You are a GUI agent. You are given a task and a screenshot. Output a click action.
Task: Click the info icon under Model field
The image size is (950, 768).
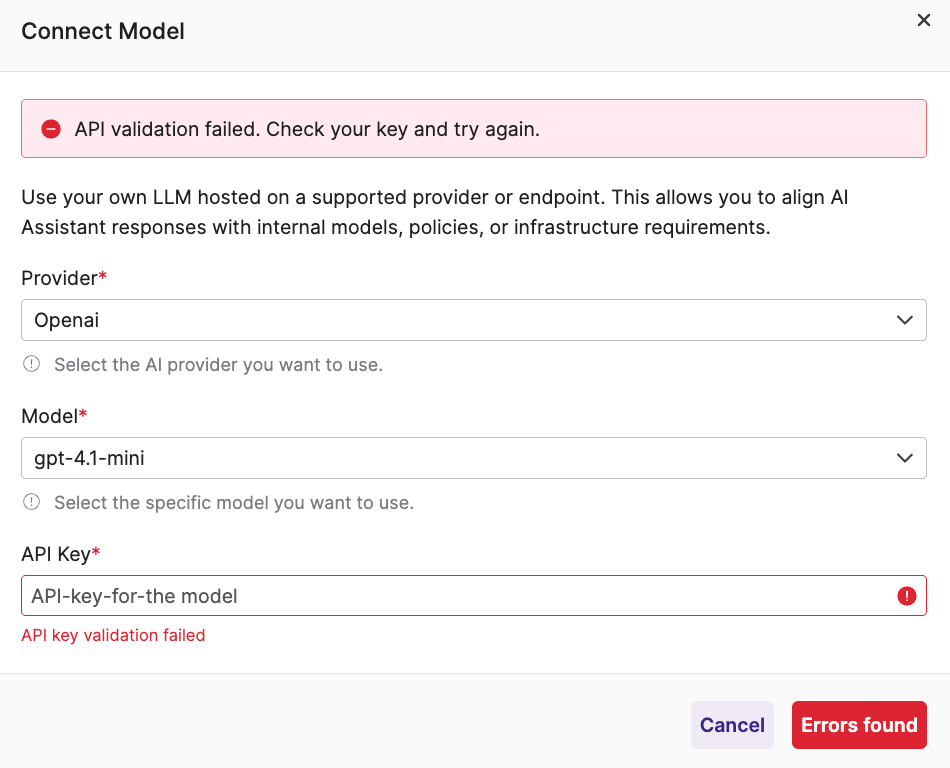[32, 502]
